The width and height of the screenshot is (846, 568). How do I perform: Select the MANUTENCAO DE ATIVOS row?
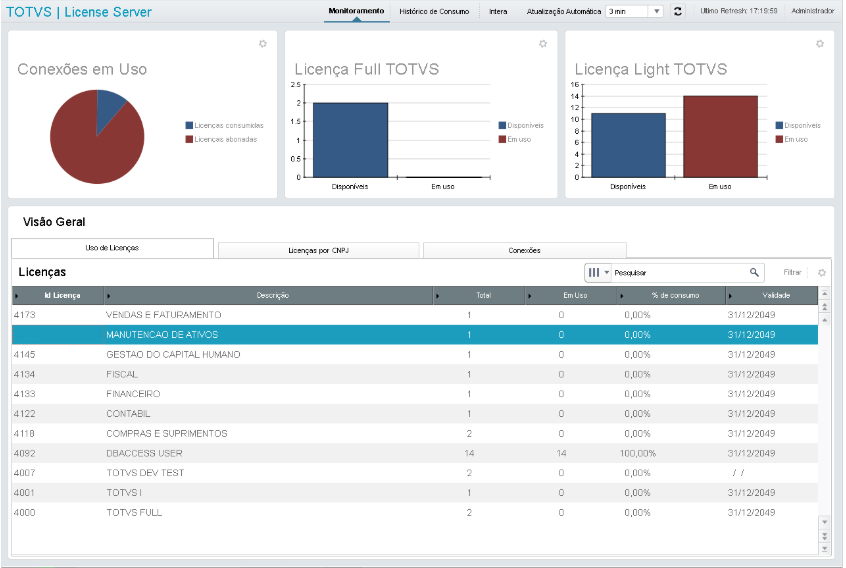point(414,334)
